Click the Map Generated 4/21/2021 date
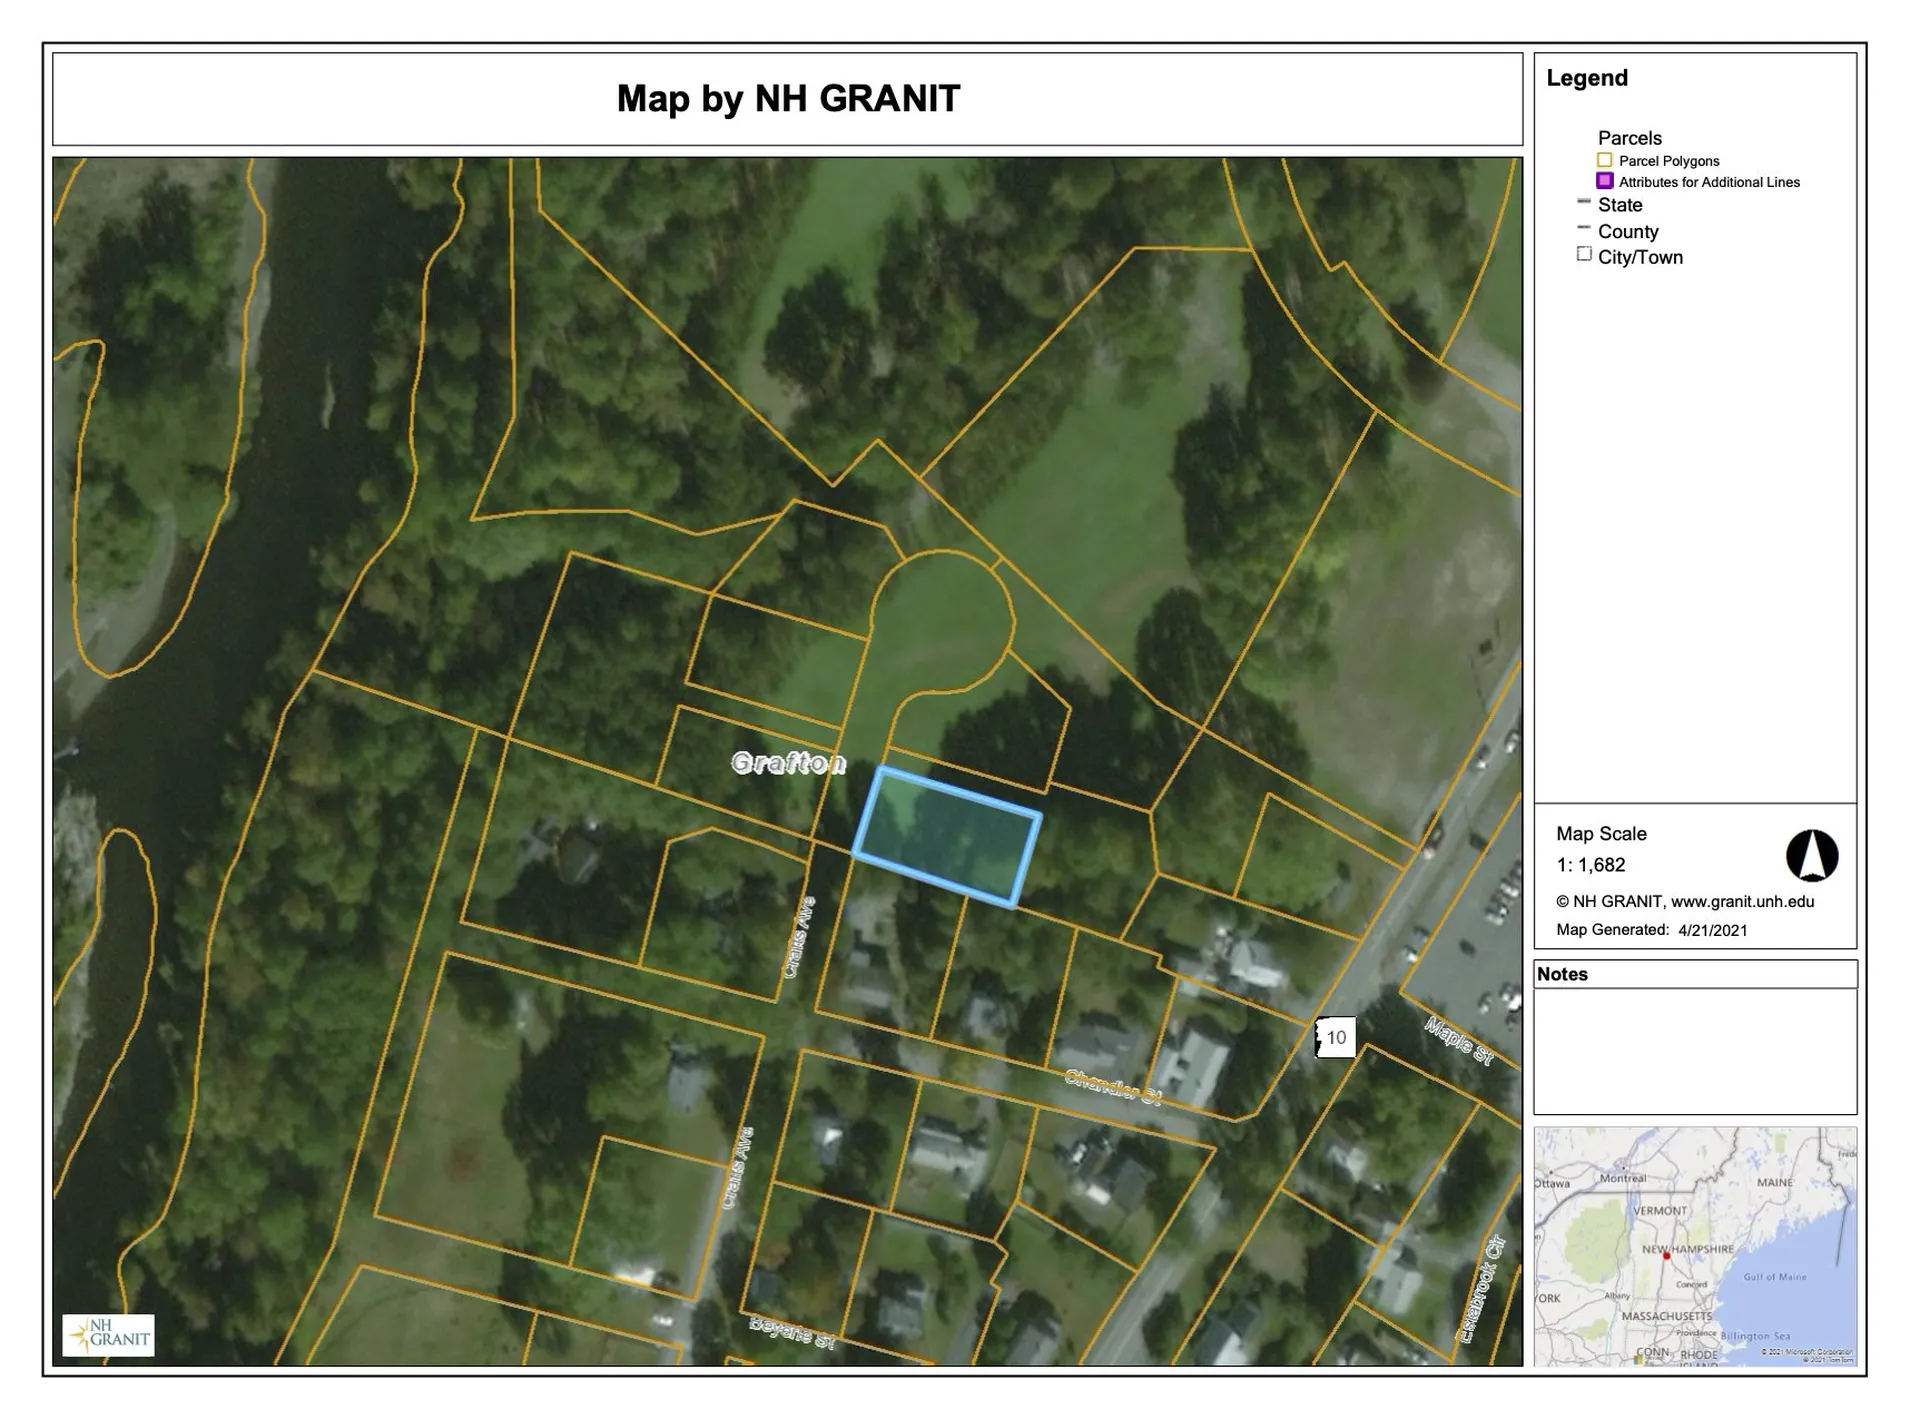 (x=1652, y=930)
